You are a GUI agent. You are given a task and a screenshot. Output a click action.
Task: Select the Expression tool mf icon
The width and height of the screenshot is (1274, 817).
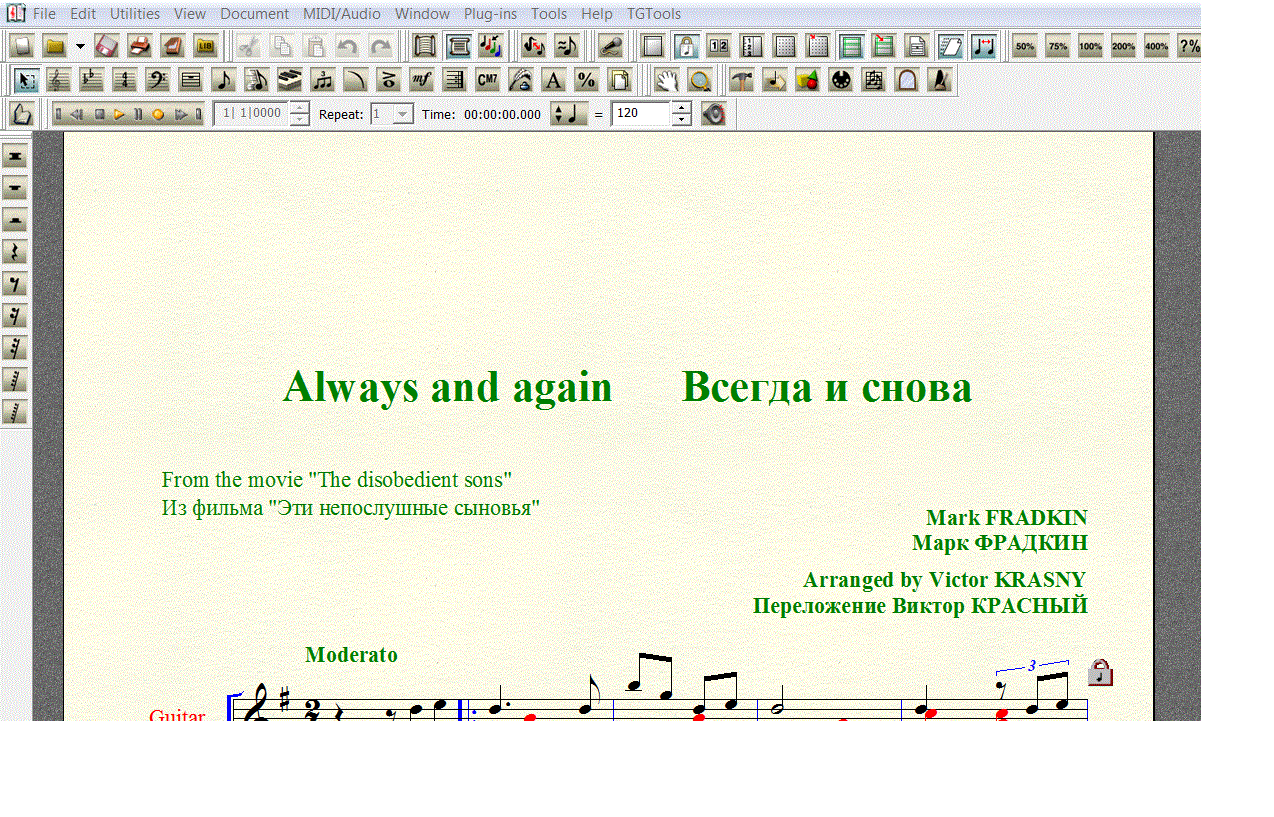421,80
